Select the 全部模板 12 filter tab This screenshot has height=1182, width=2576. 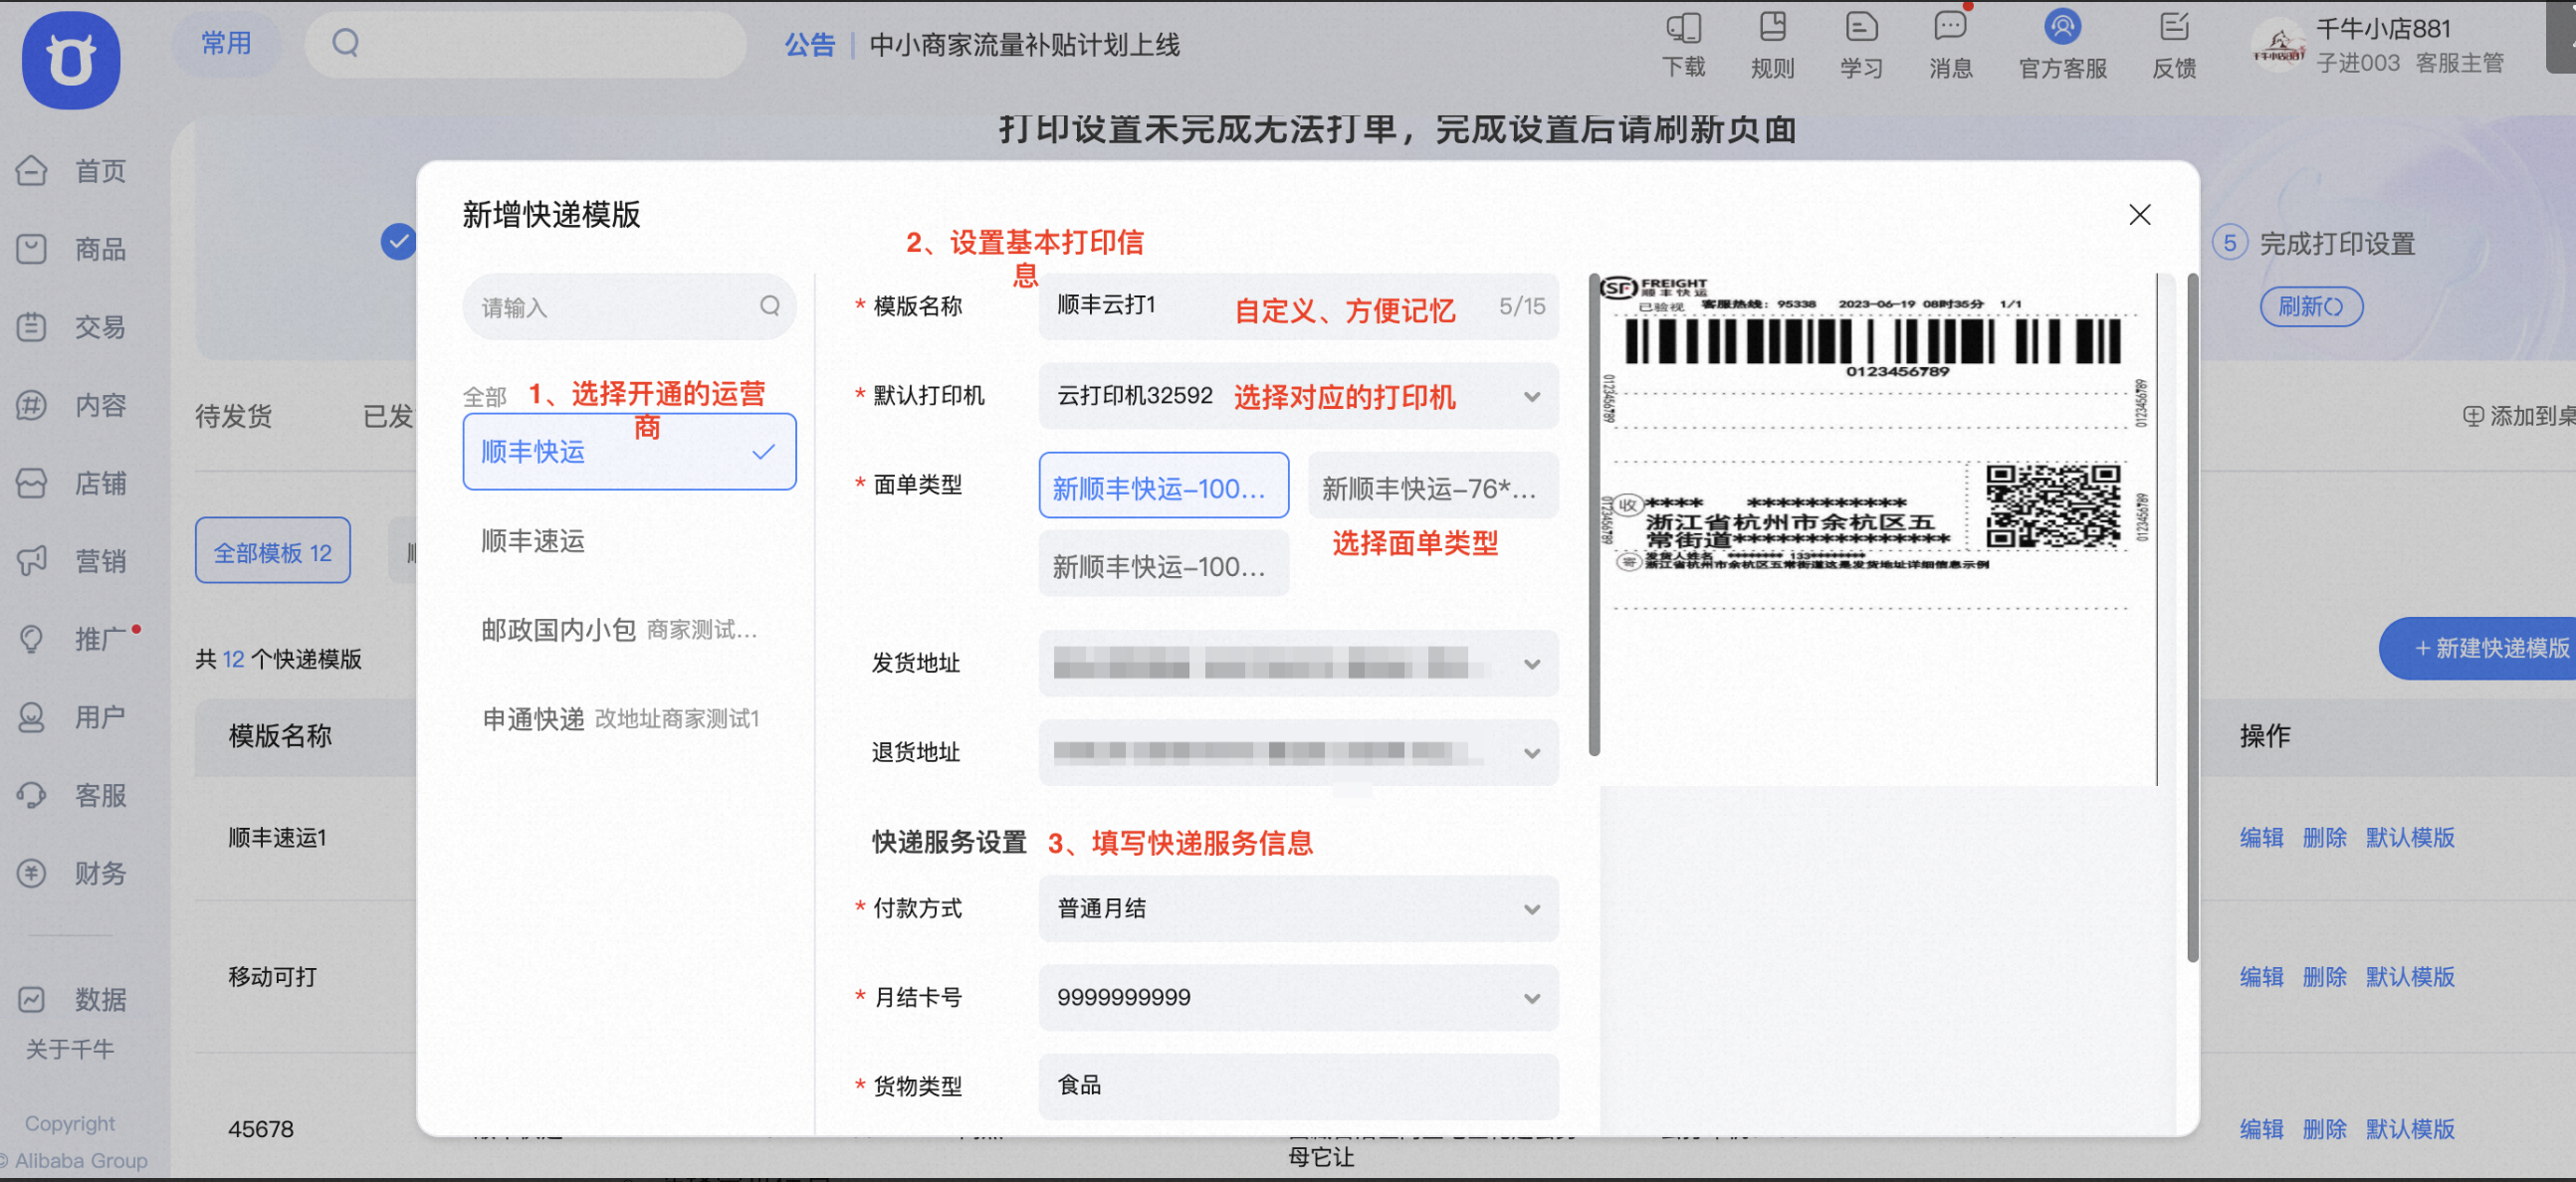click(x=272, y=551)
